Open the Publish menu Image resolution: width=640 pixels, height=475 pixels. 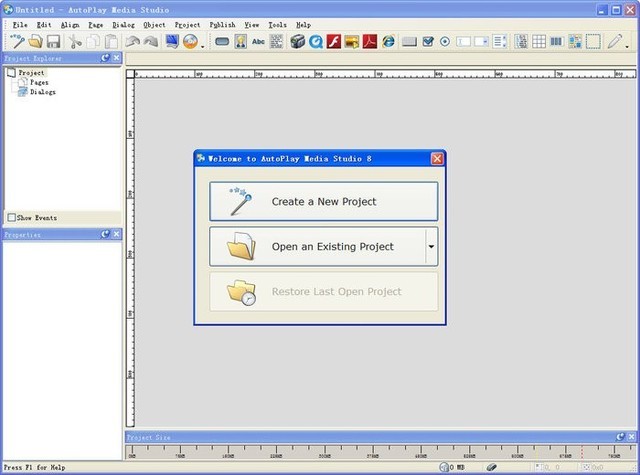(222, 24)
